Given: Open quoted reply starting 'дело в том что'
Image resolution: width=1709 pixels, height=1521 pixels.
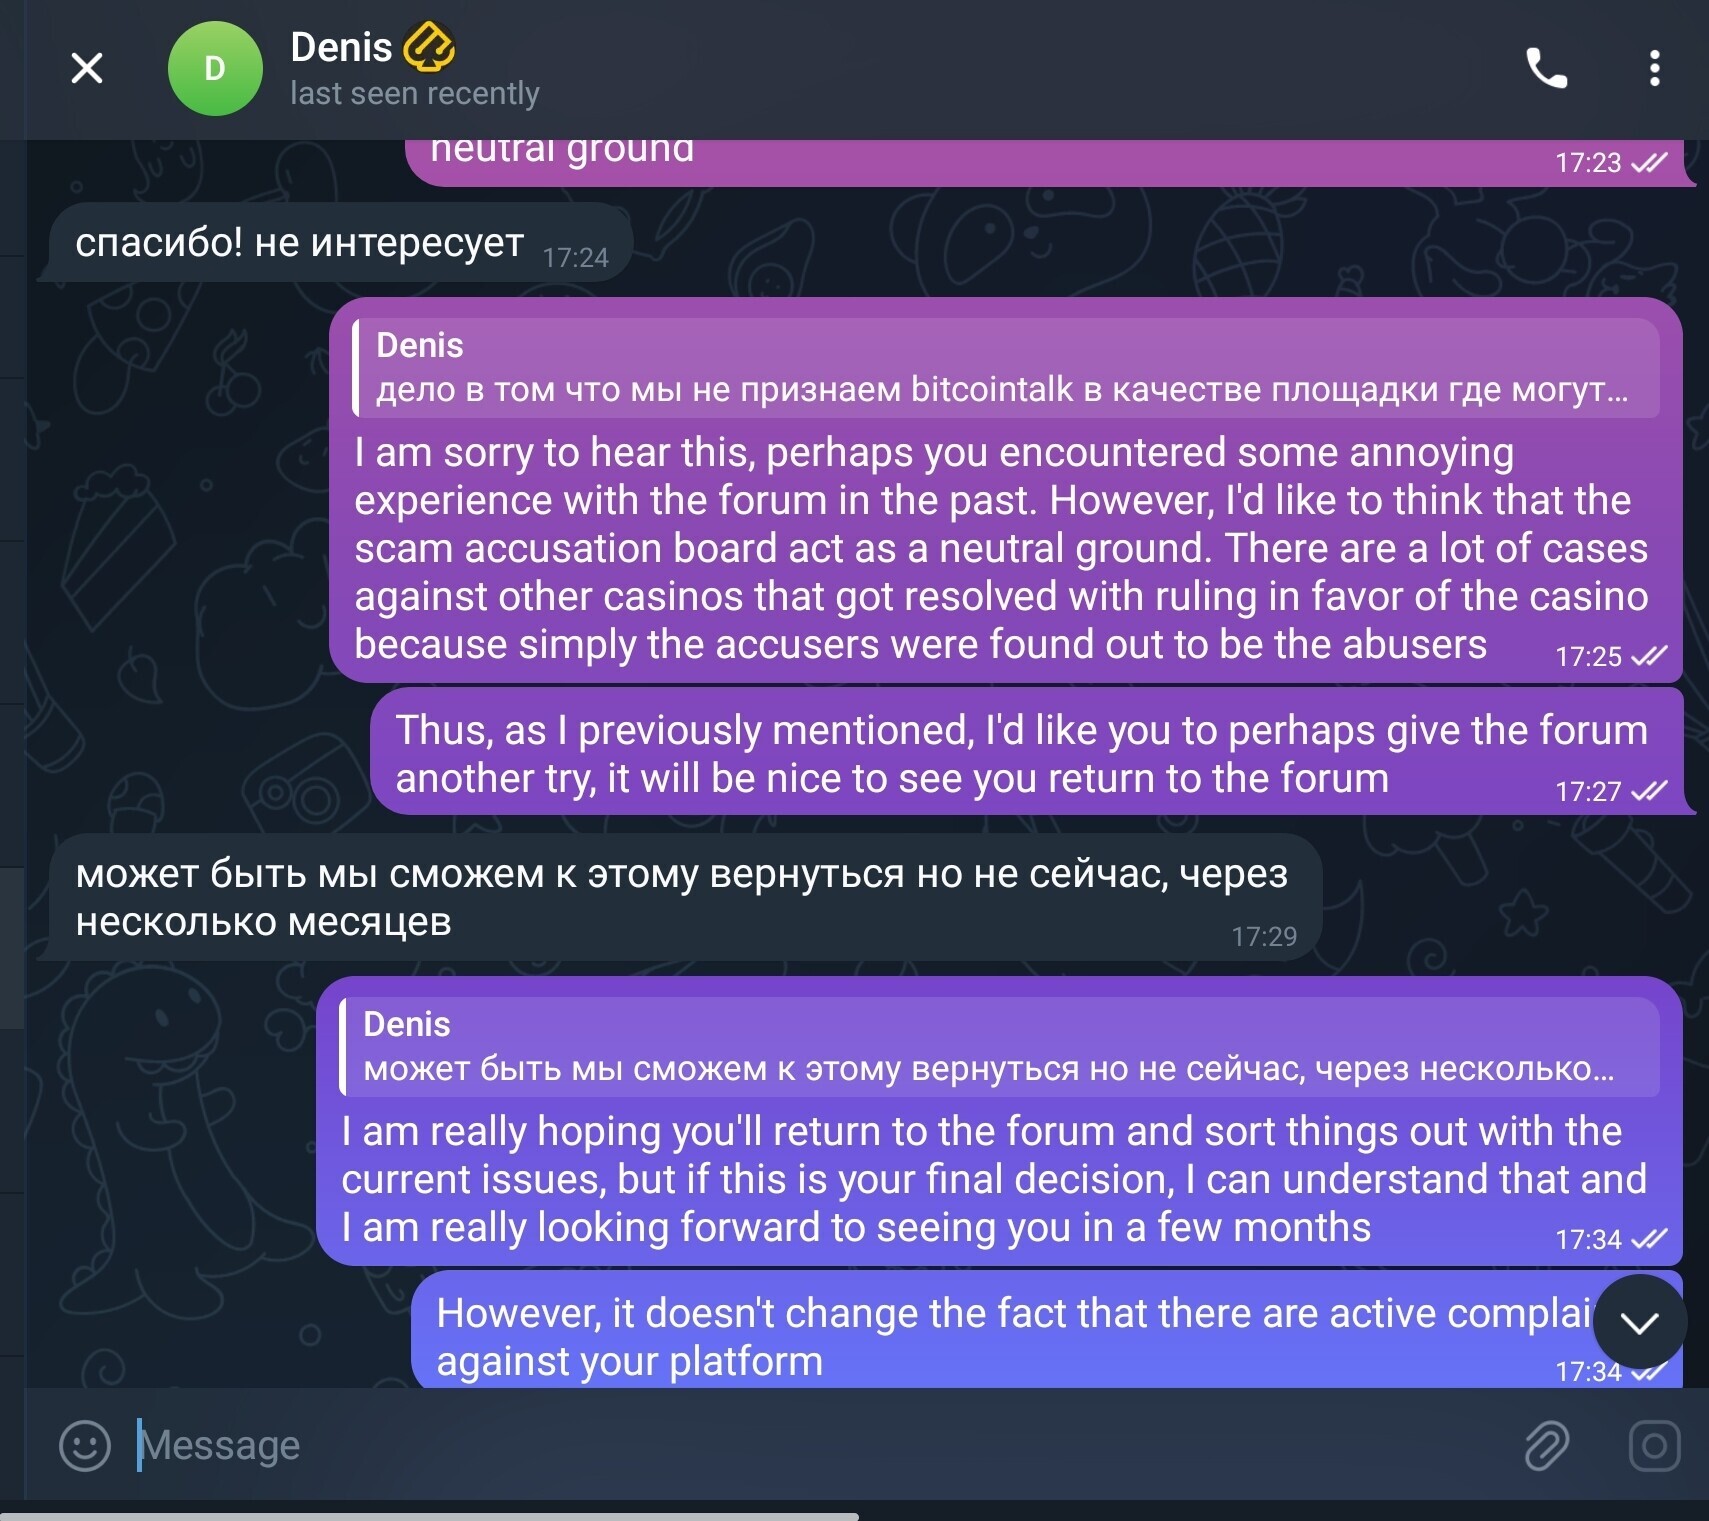Looking at the screenshot, I should pos(1006,367).
